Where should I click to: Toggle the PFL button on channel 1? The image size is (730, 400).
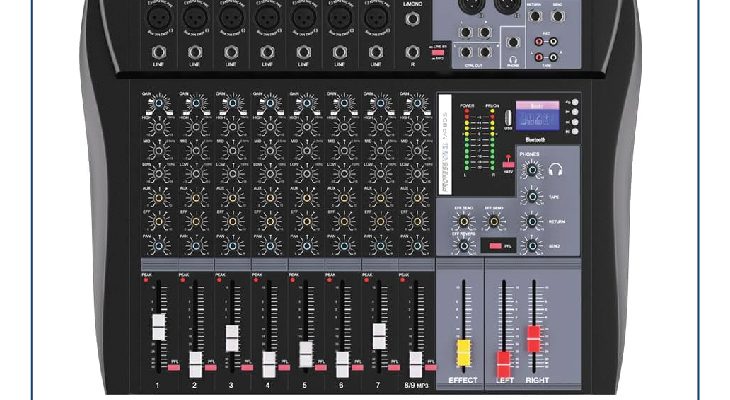click(174, 368)
